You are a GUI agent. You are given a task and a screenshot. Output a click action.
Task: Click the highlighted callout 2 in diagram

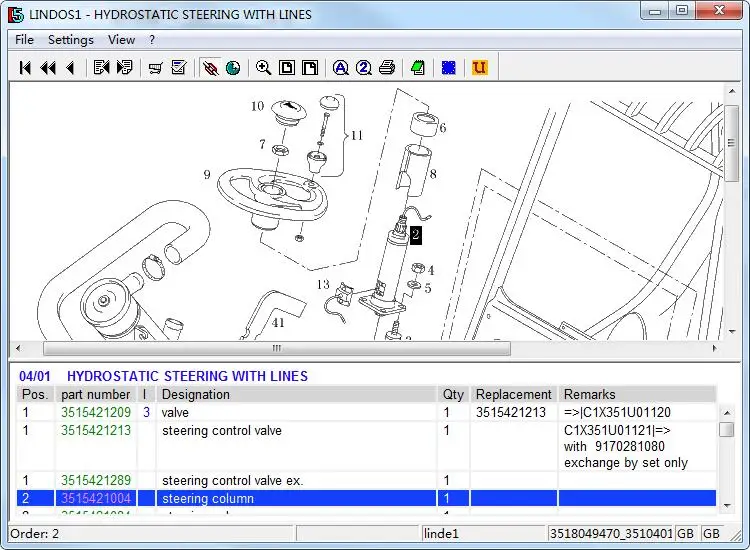(416, 235)
